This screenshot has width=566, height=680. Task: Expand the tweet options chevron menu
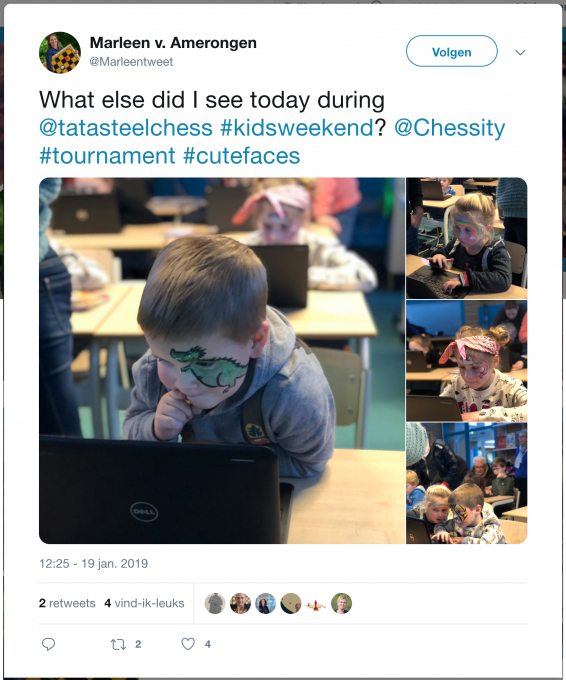(520, 52)
